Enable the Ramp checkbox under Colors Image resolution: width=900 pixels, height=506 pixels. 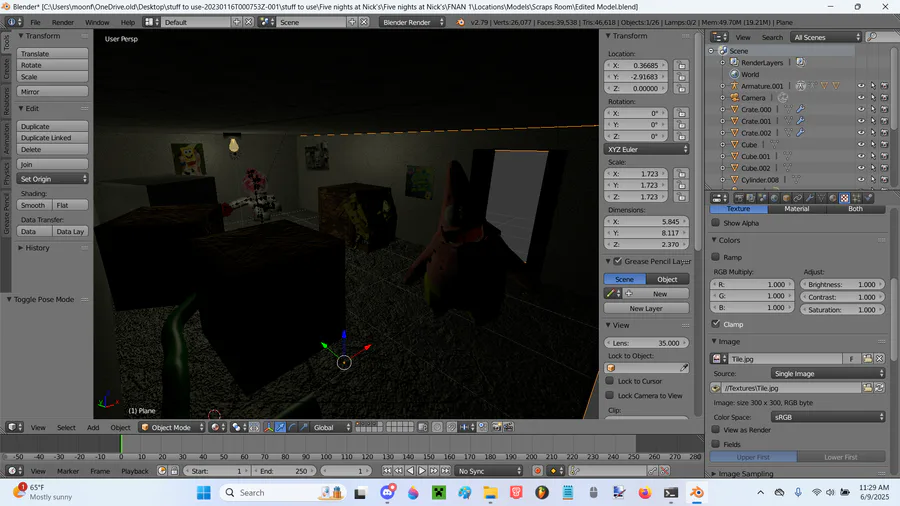[716, 257]
